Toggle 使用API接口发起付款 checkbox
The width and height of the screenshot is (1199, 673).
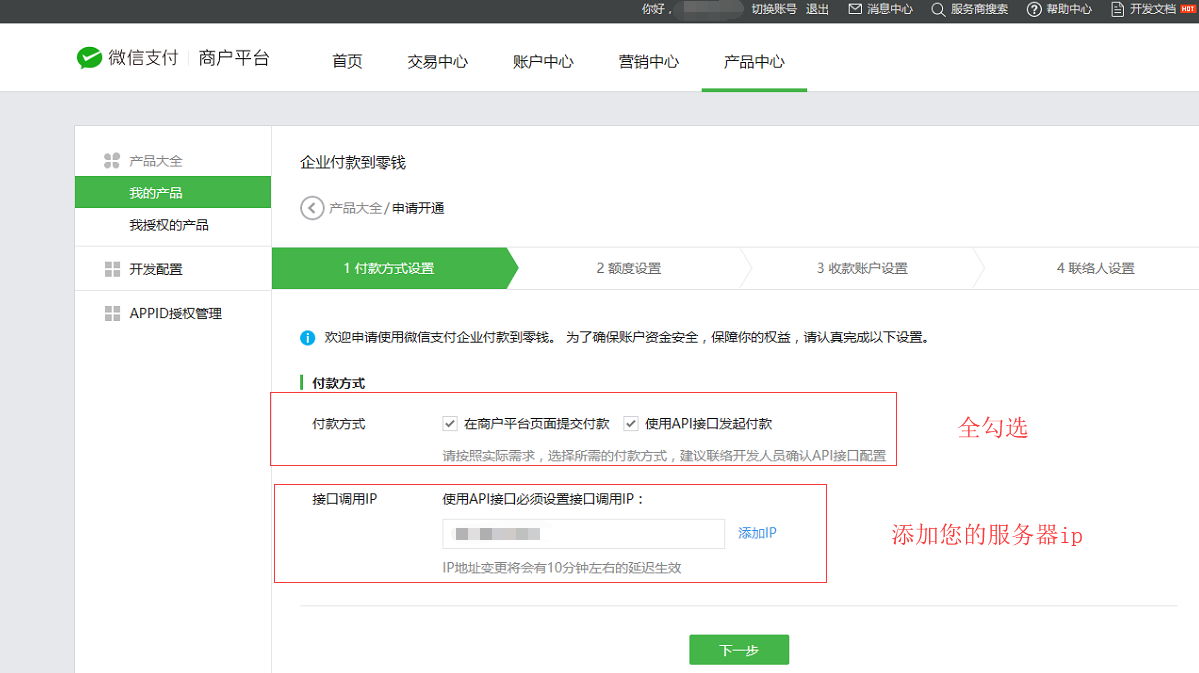click(x=631, y=423)
